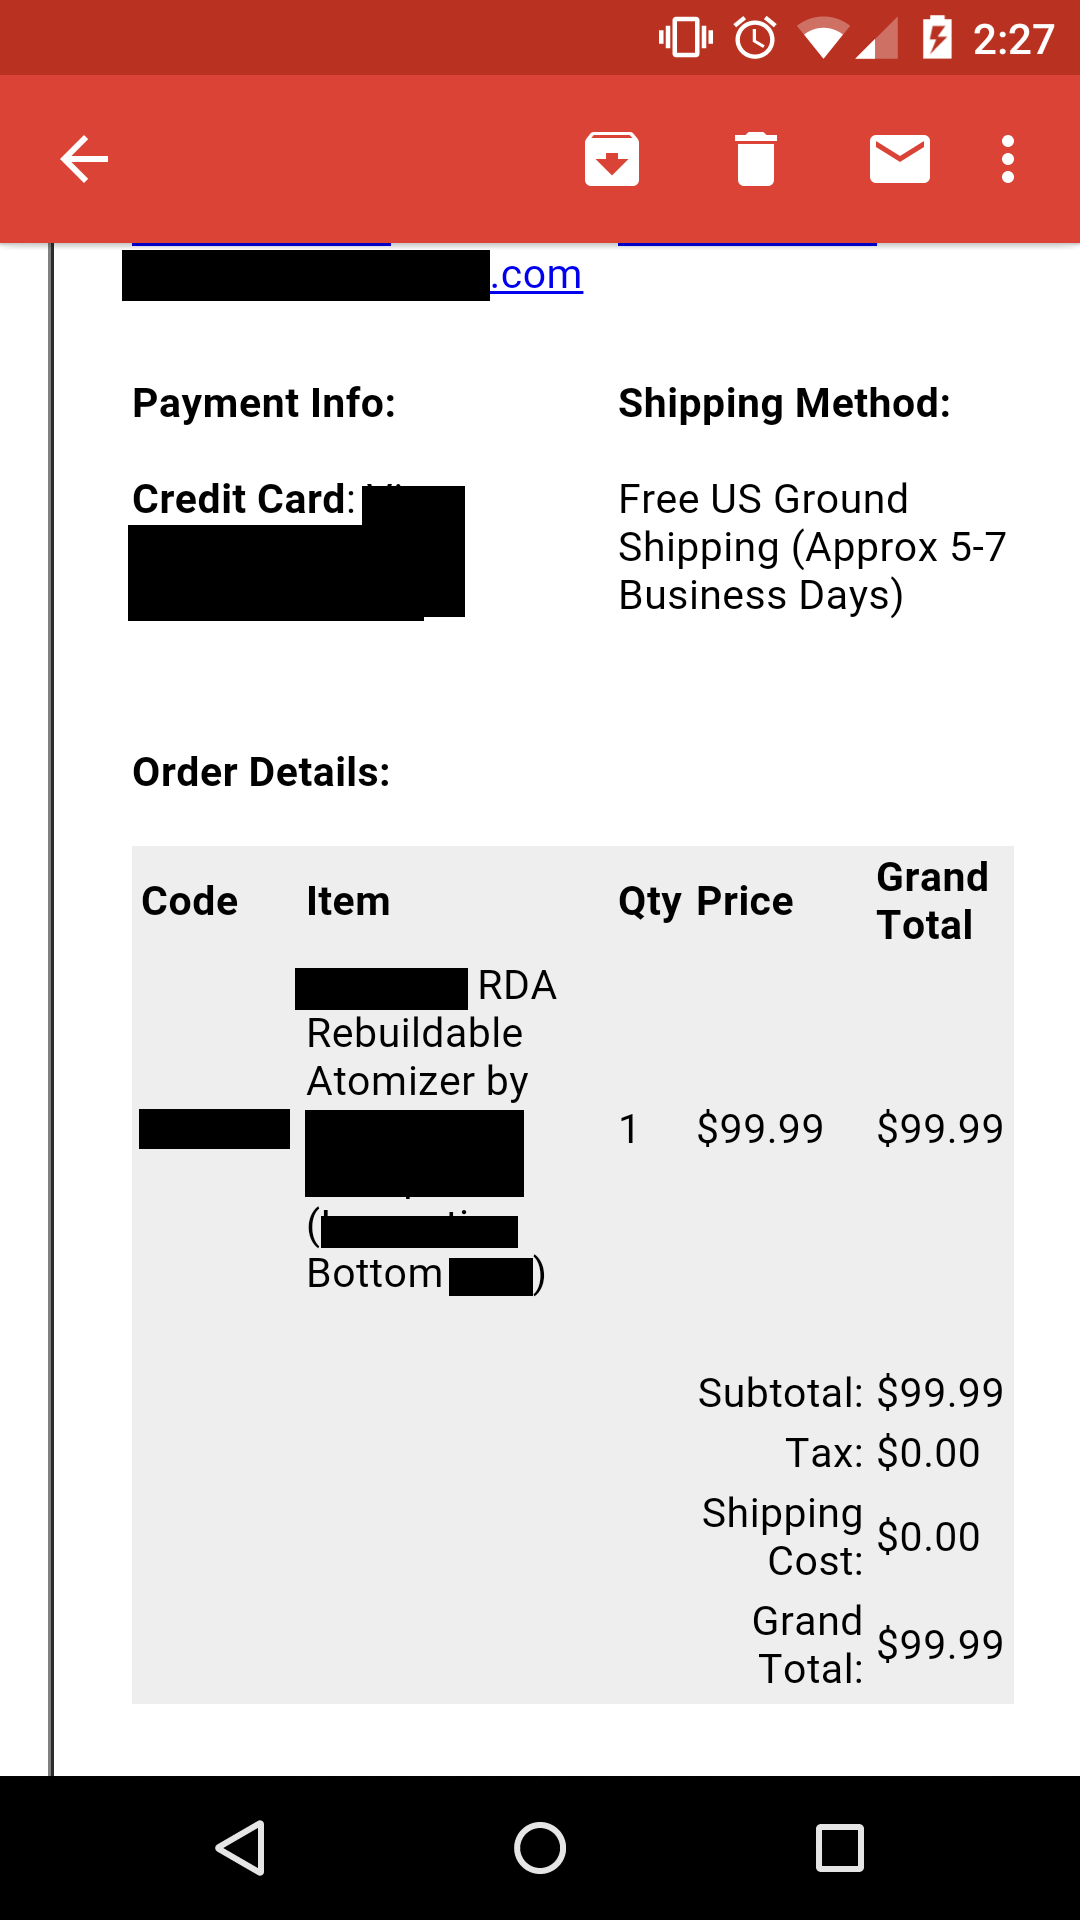Tap the Android back navigation button

(241, 1847)
